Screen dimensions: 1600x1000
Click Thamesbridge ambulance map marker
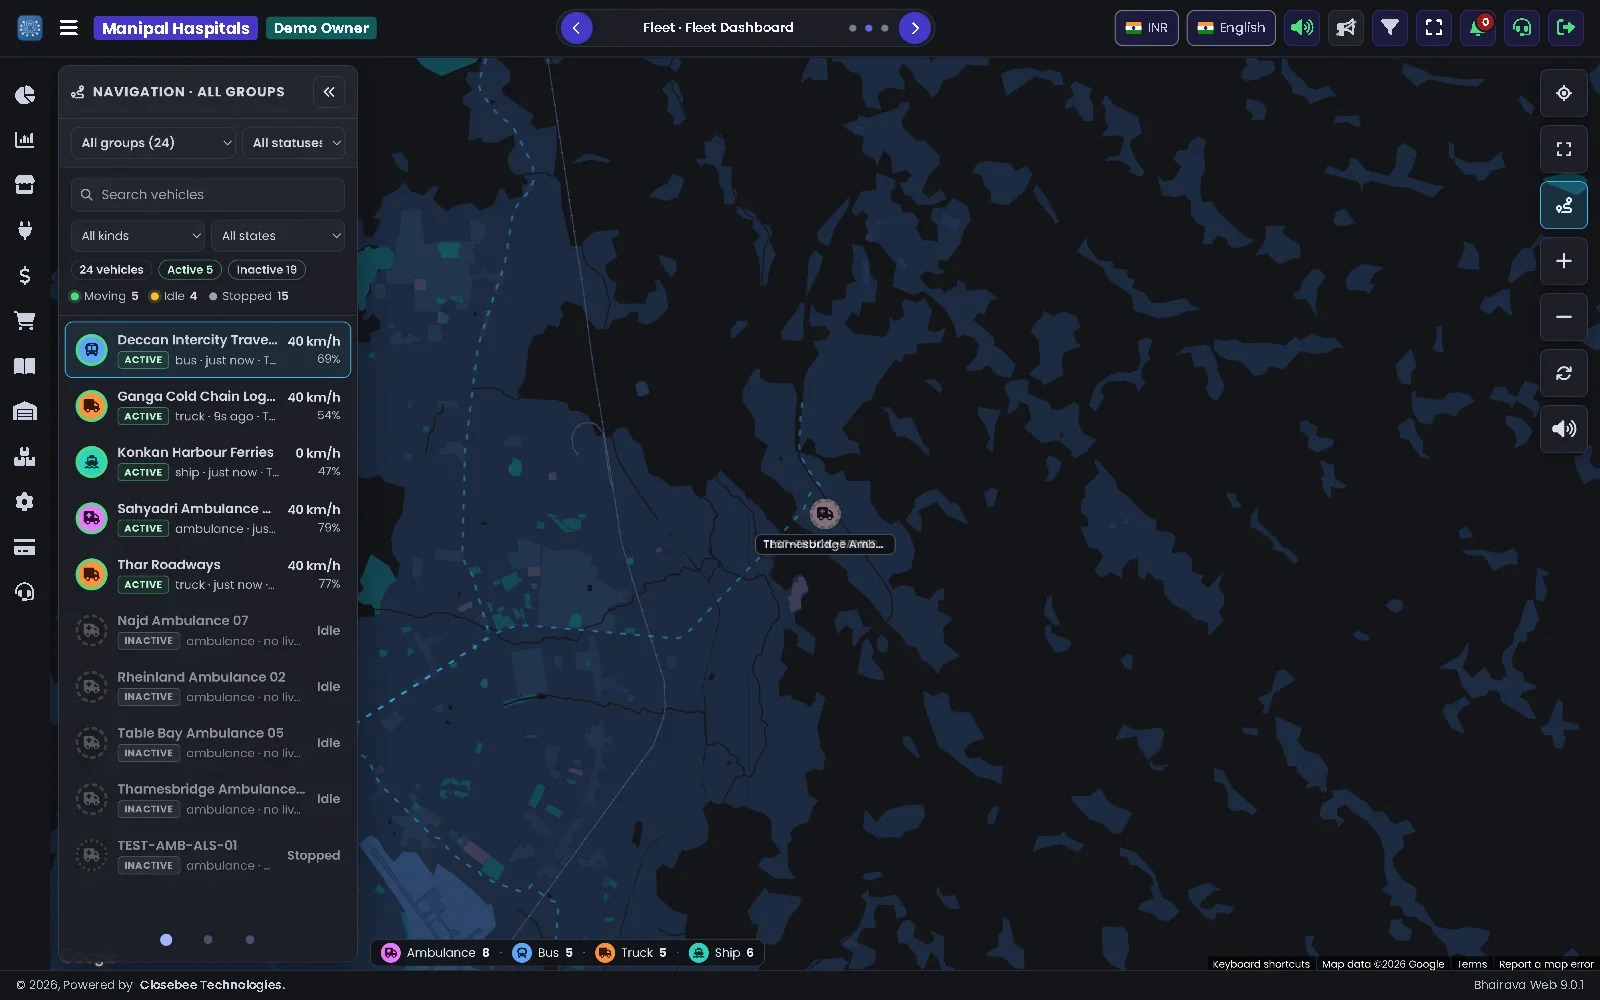click(x=825, y=514)
